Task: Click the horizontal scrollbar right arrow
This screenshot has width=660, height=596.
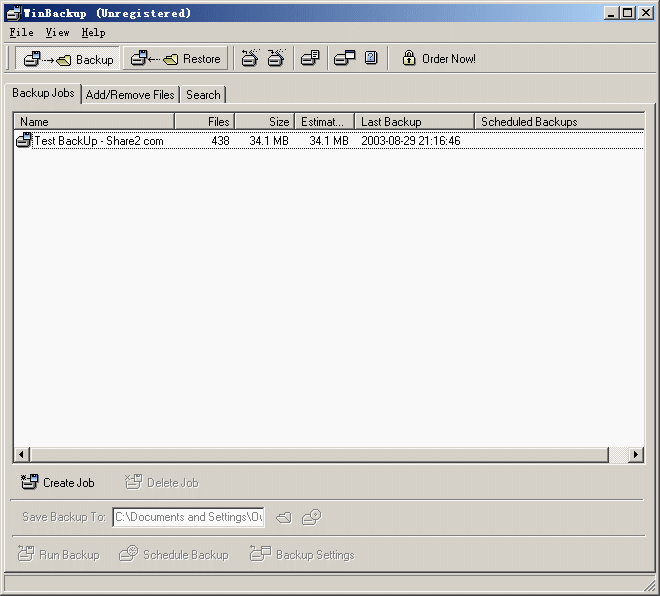Action: click(x=635, y=455)
